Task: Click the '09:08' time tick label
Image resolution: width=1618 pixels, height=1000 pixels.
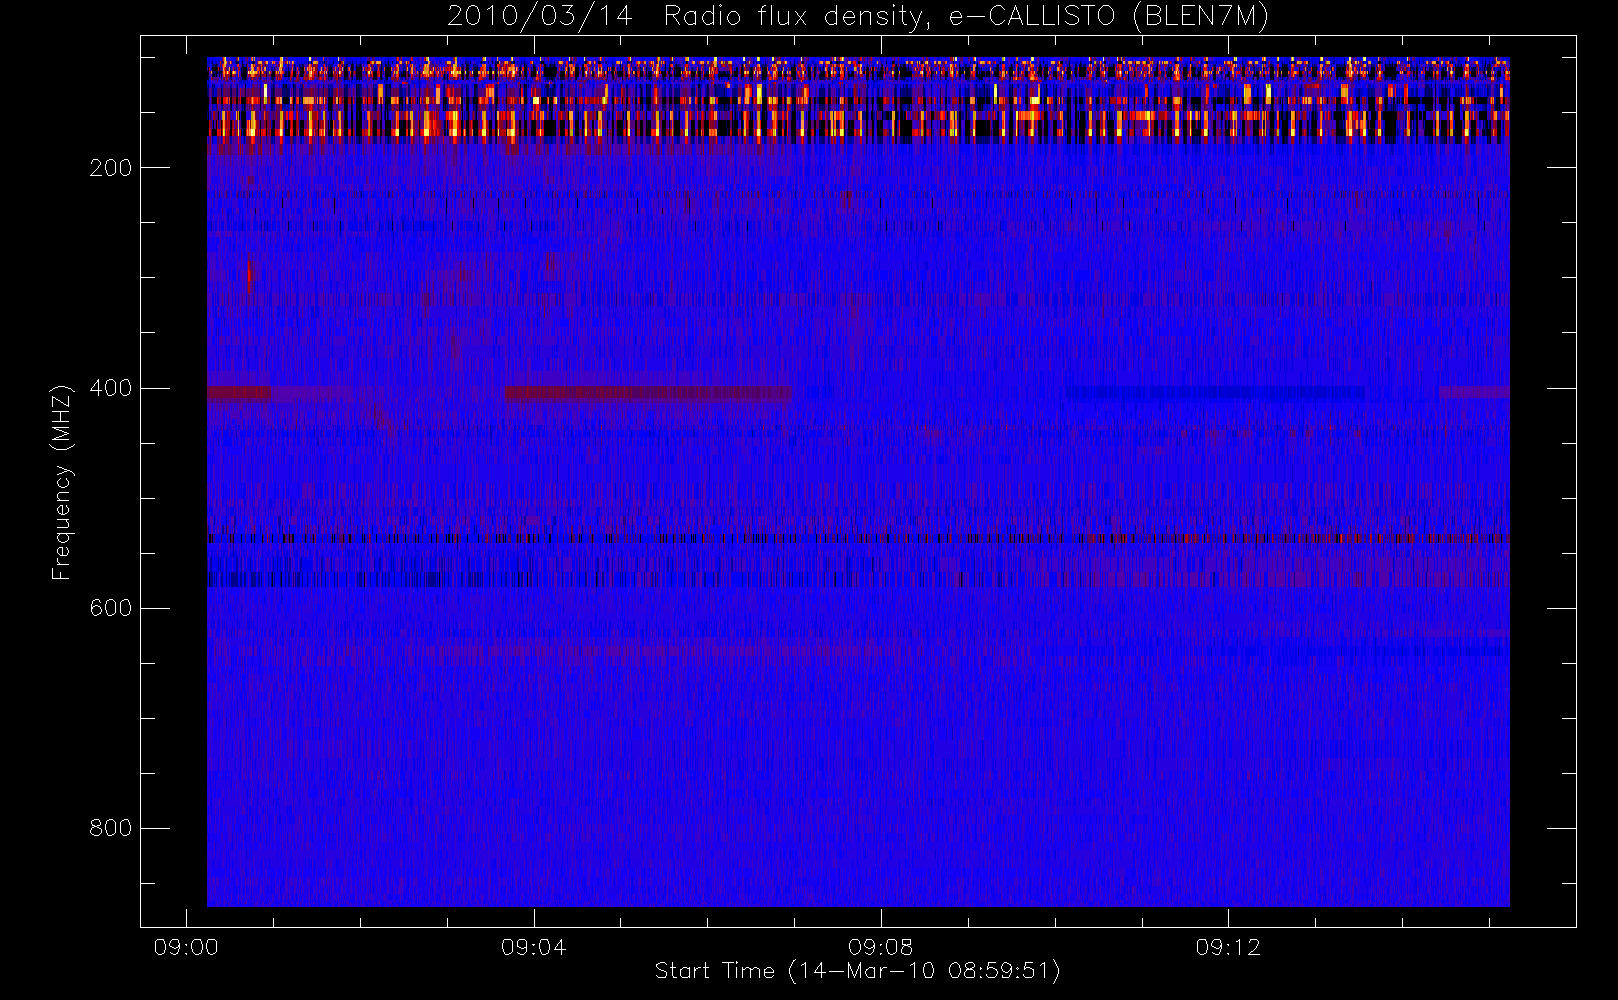Action: [880, 947]
